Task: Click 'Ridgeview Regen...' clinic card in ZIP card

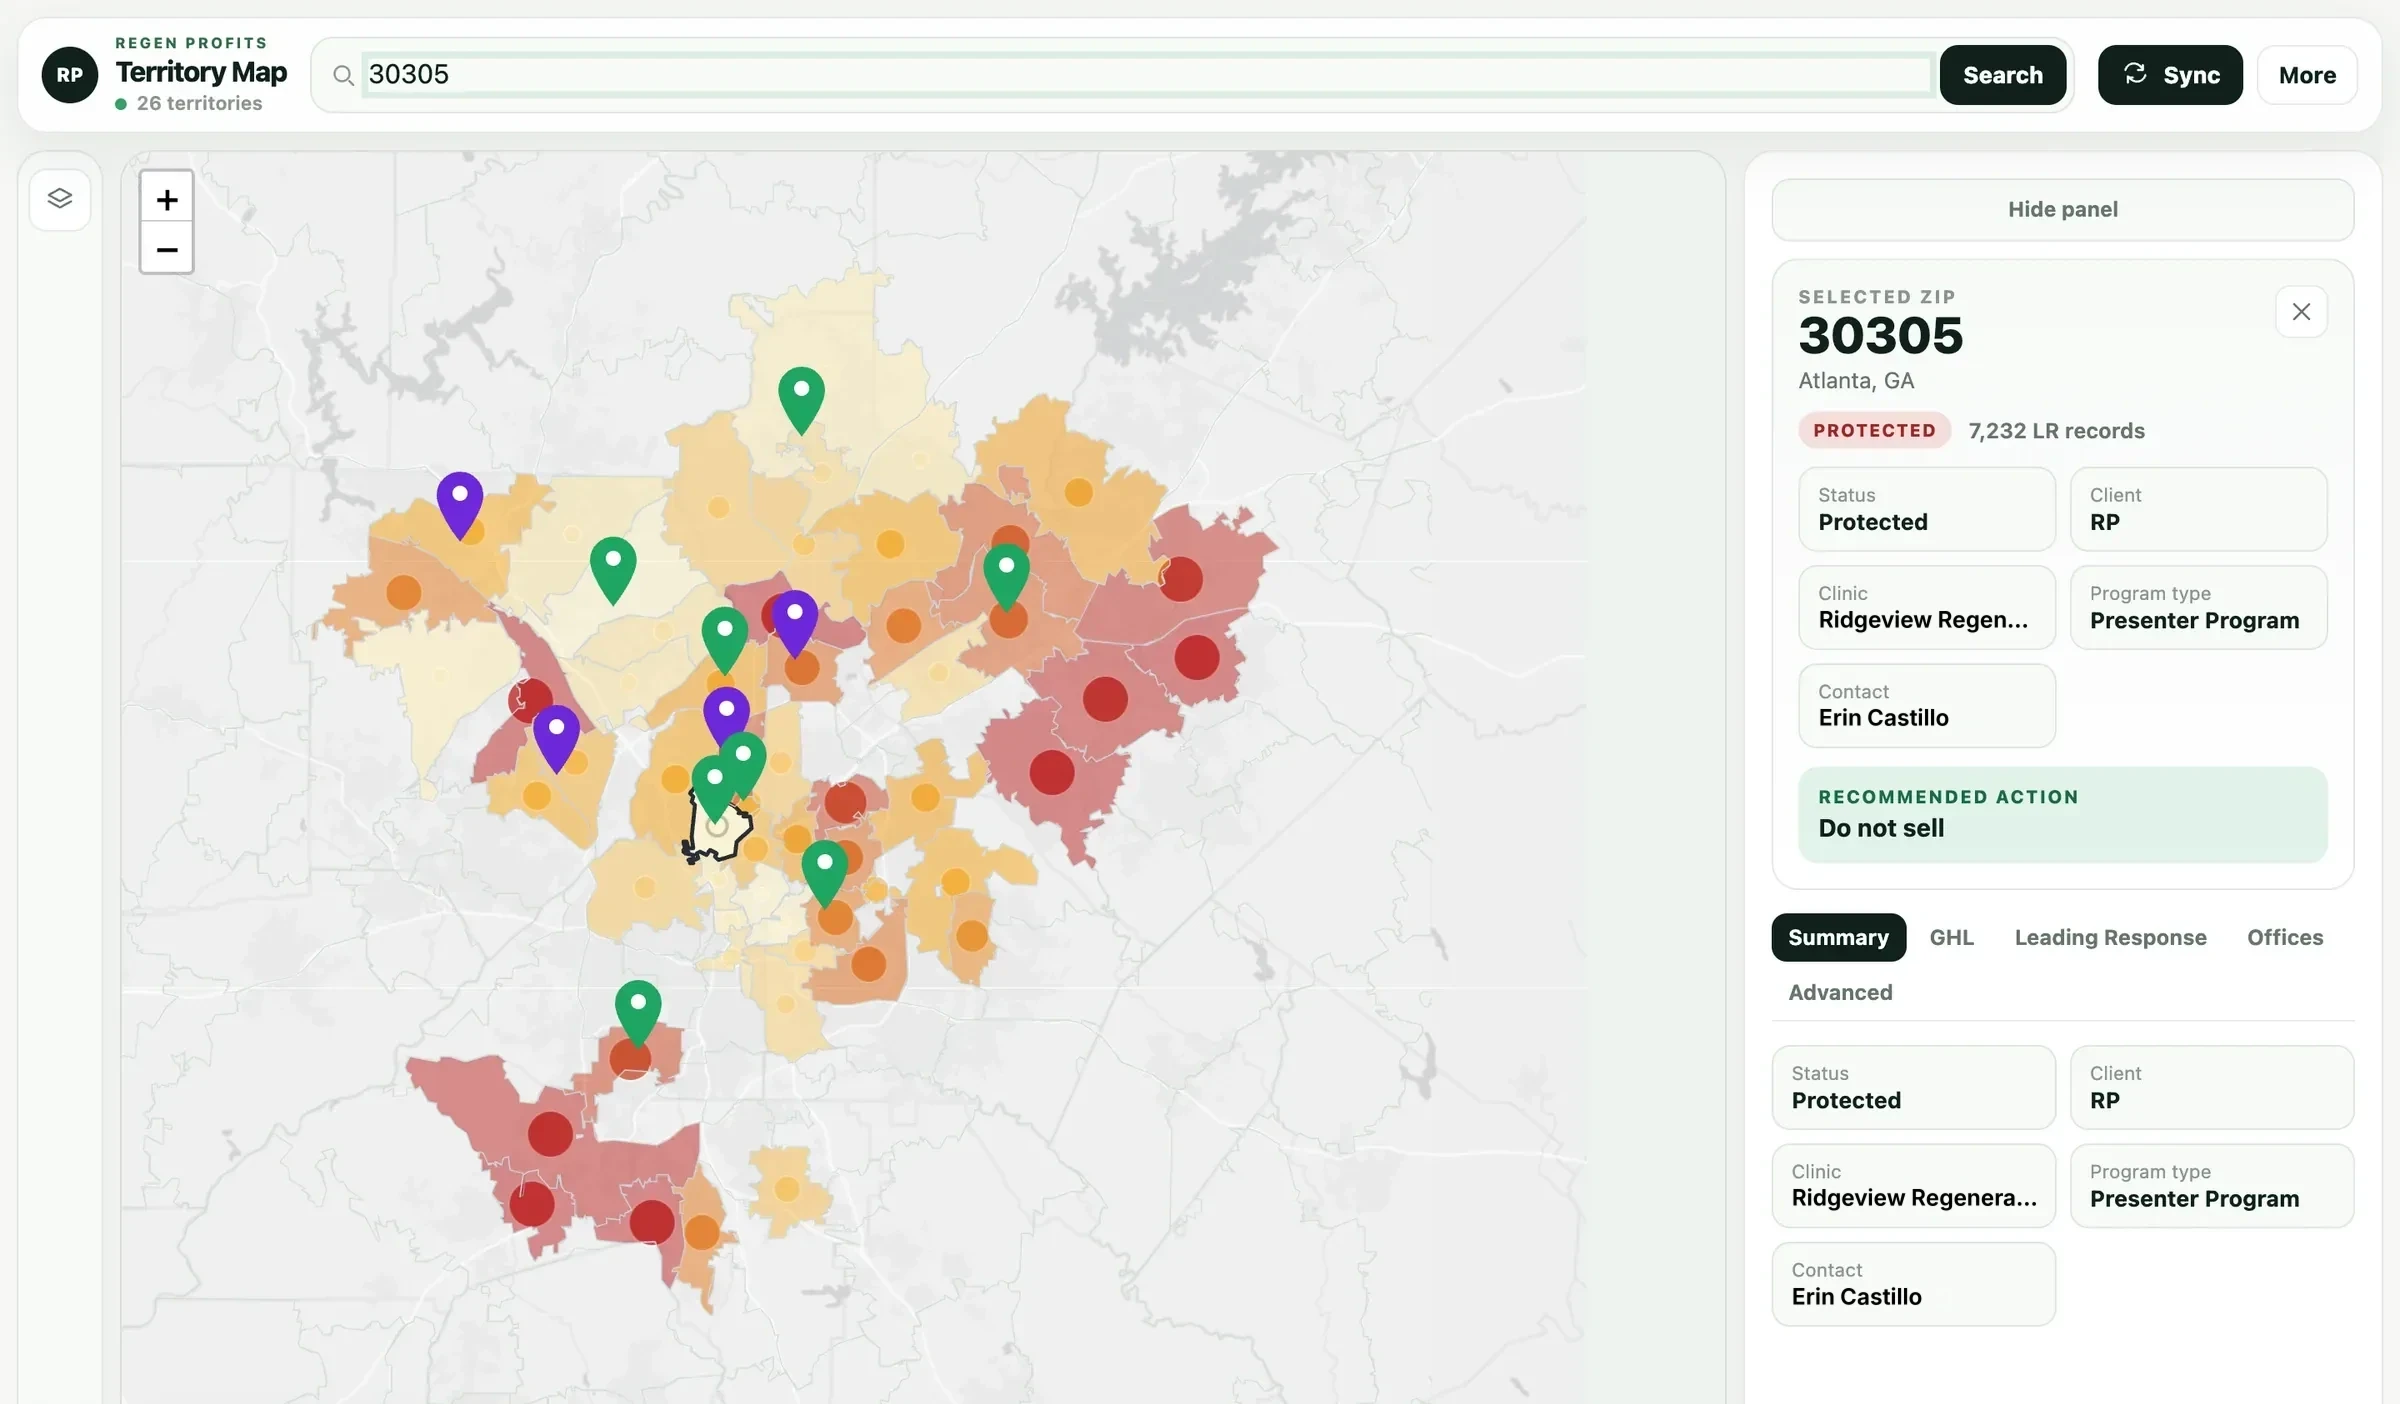Action: tap(1926, 607)
